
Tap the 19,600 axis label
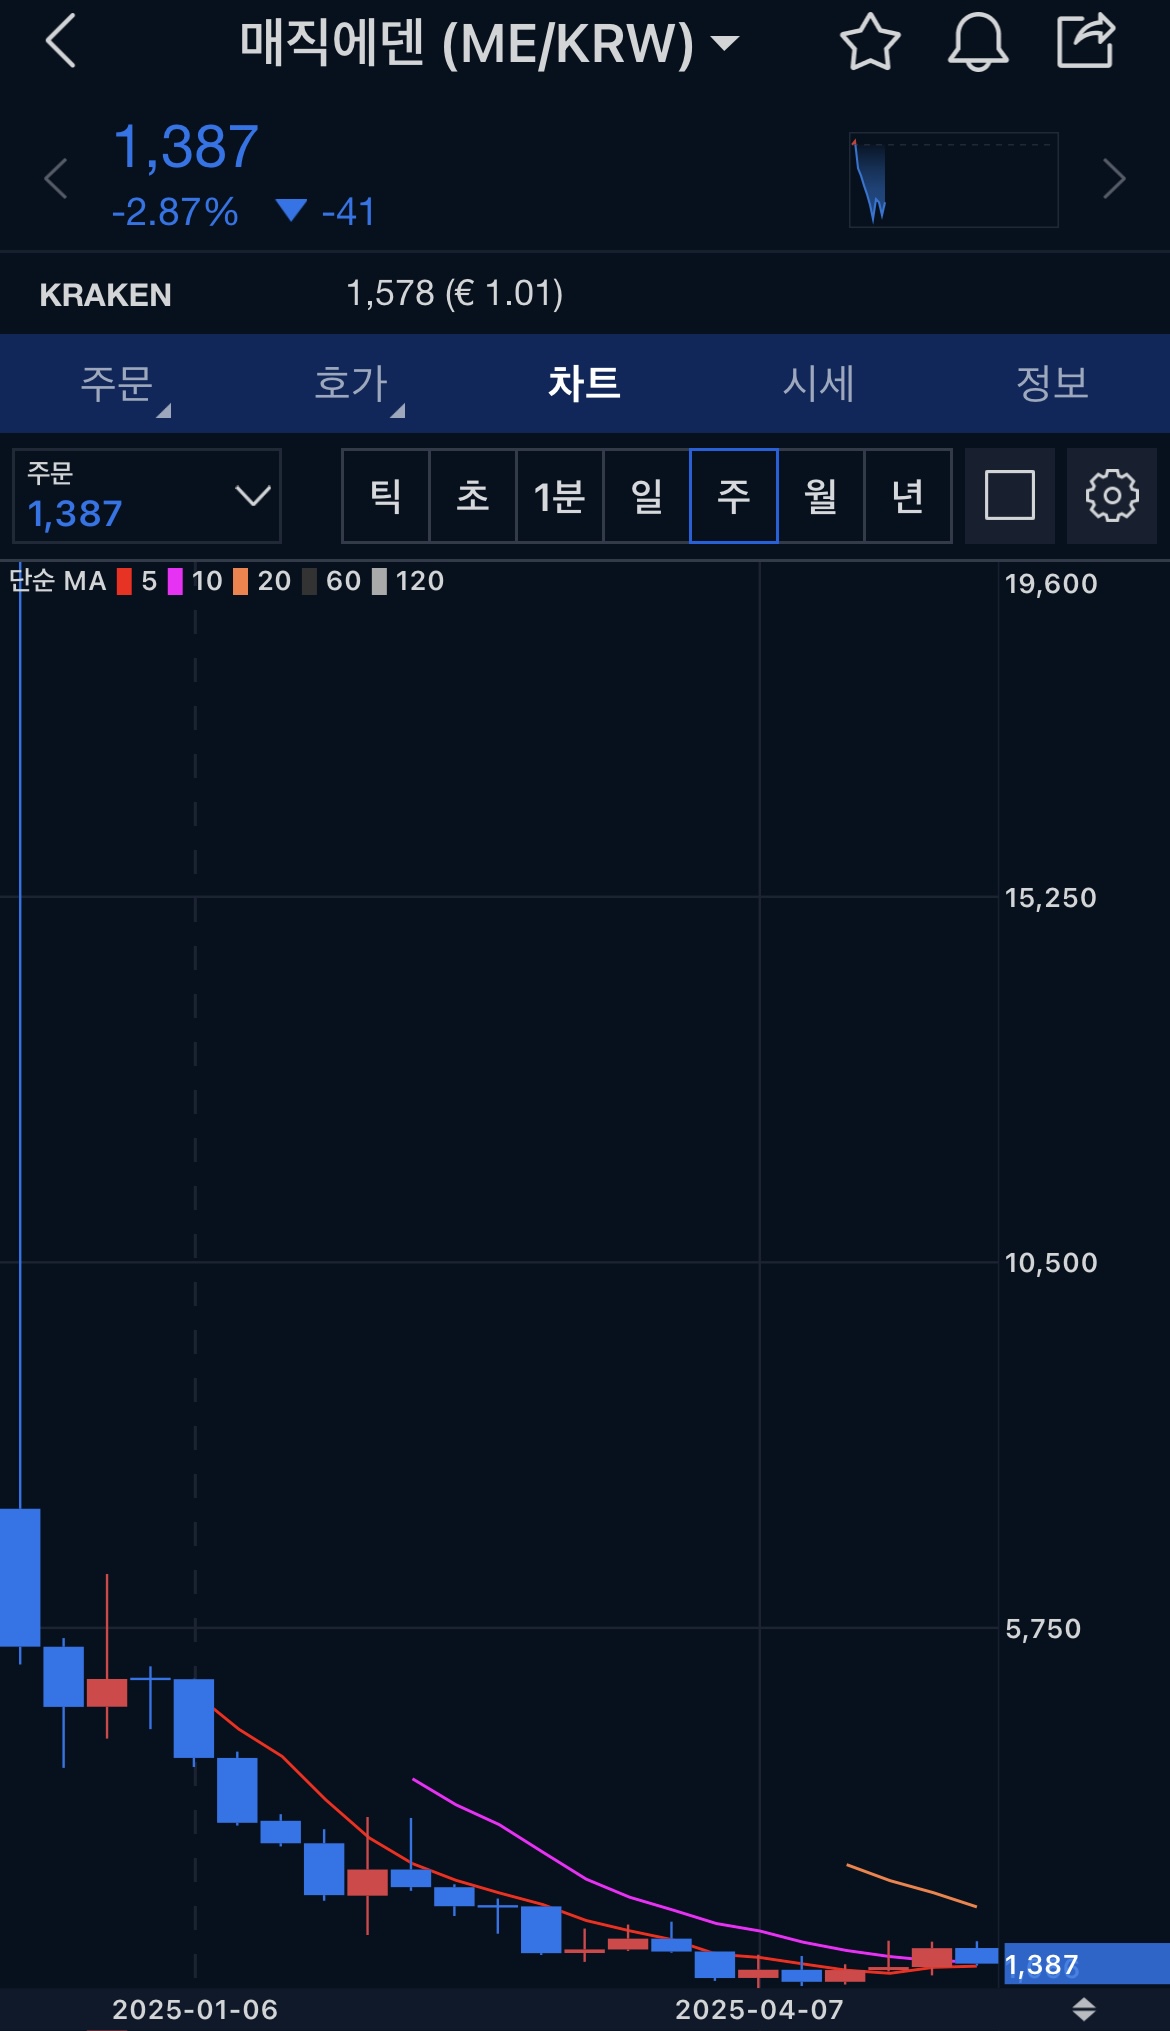pyautogui.click(x=1051, y=584)
